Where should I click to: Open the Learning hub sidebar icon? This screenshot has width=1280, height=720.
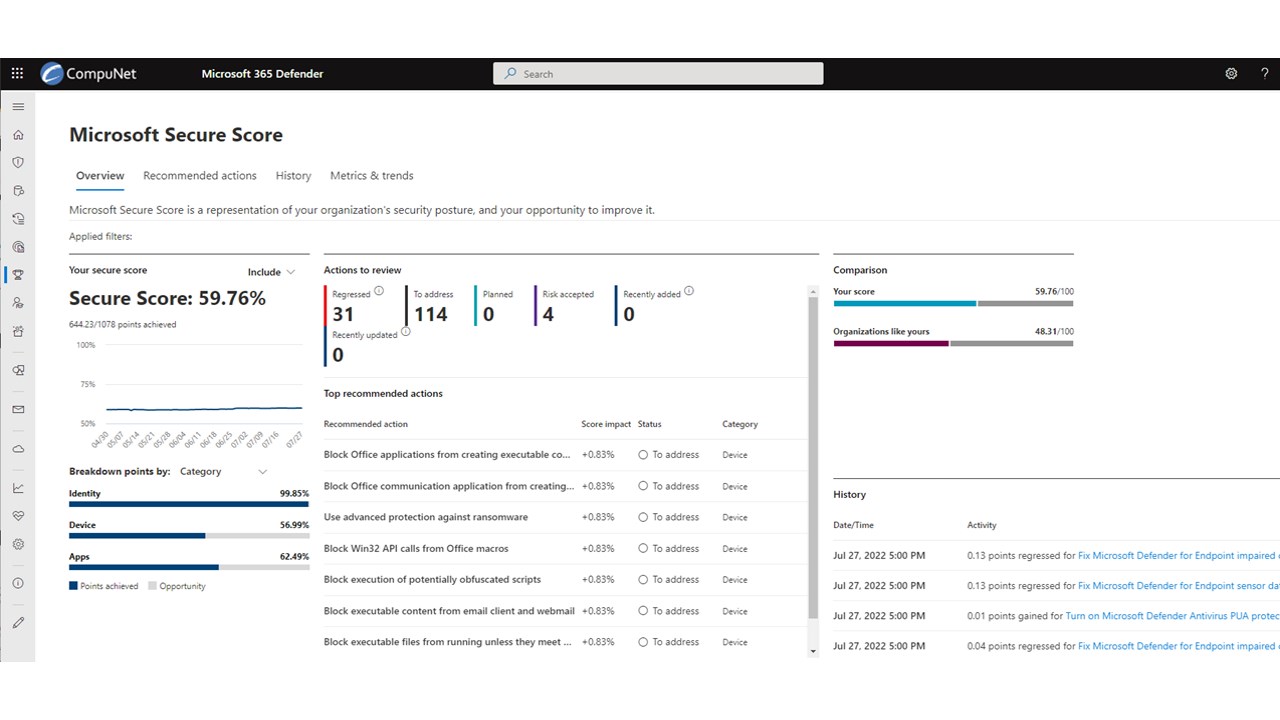click(x=18, y=302)
